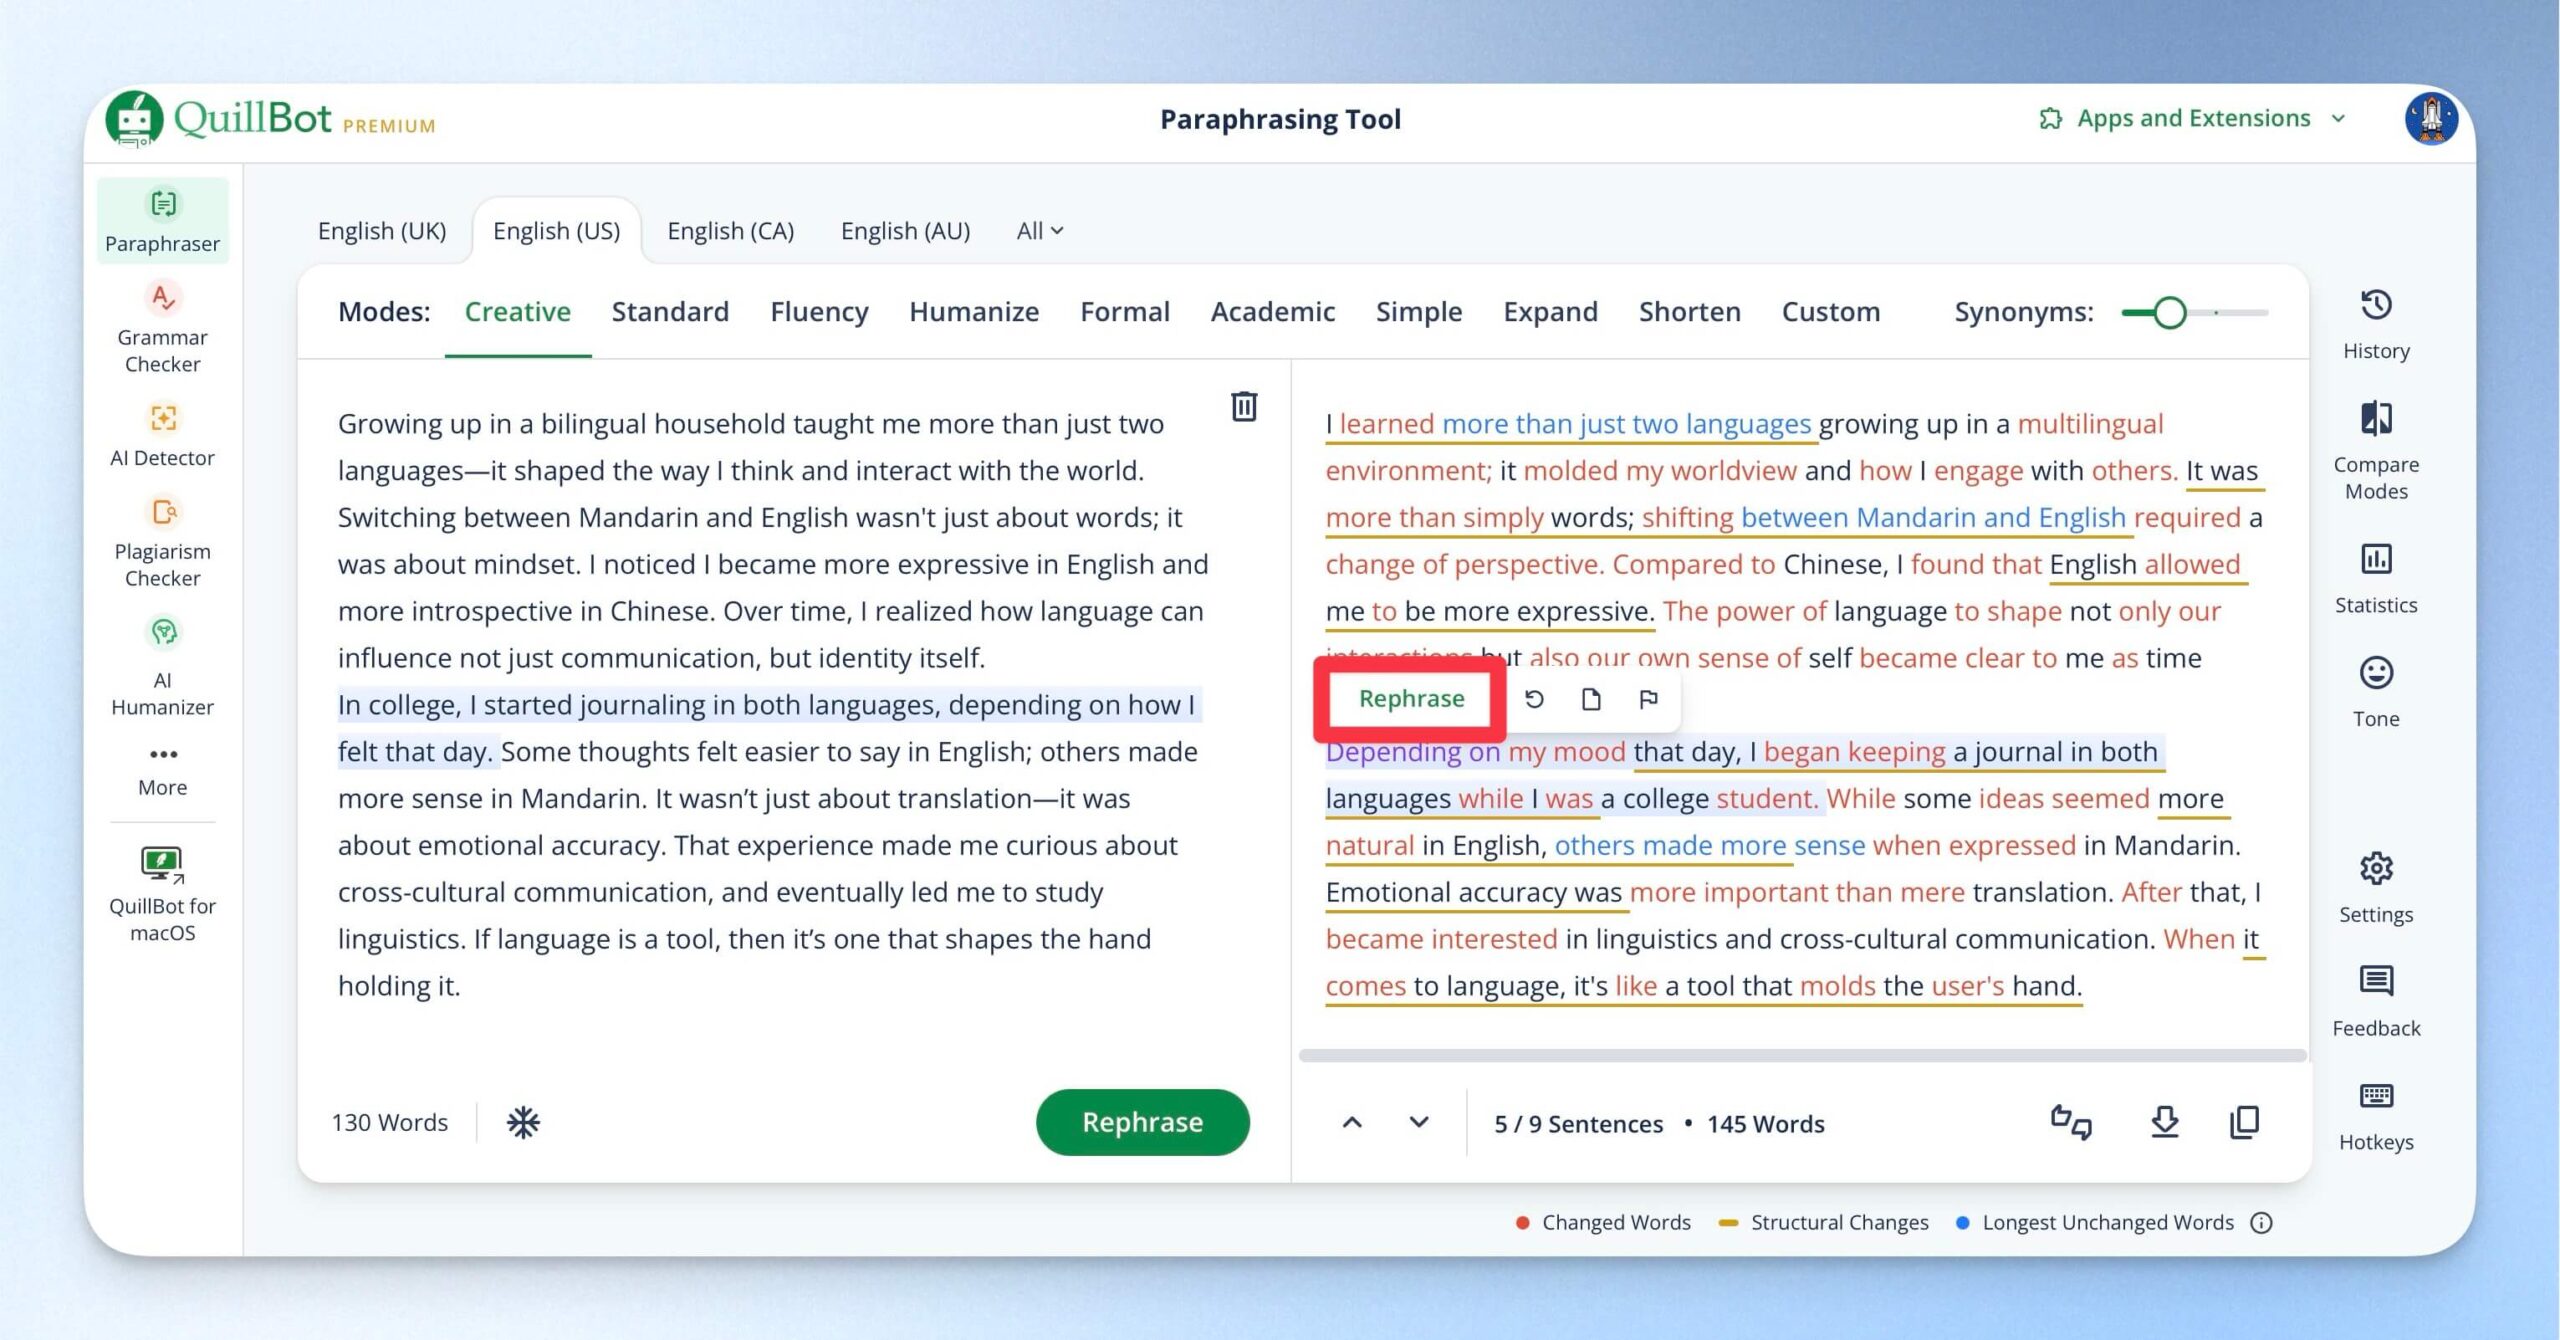Image resolution: width=2560 pixels, height=1340 pixels.
Task: Copy the full output with copy icon
Action: (2244, 1122)
